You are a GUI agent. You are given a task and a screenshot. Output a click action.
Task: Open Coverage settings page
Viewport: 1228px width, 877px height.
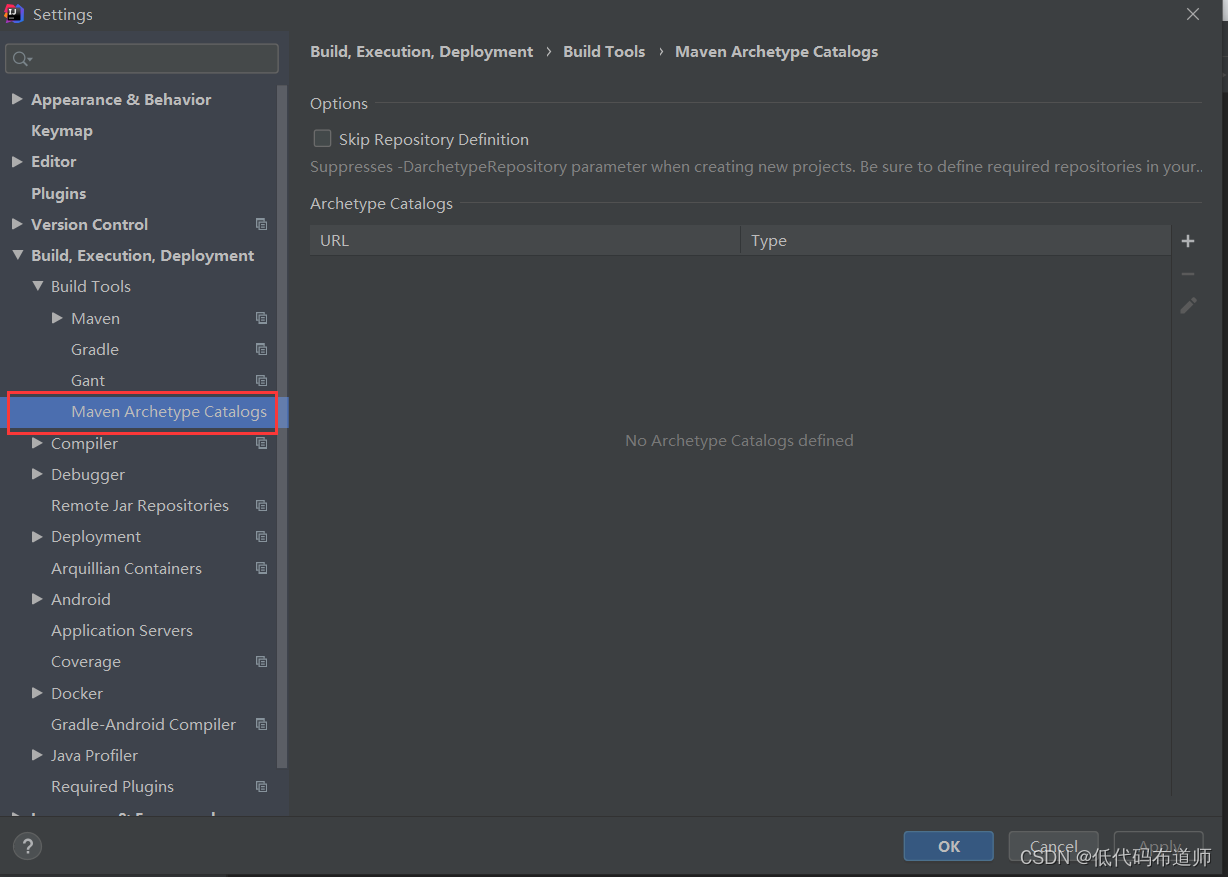86,661
